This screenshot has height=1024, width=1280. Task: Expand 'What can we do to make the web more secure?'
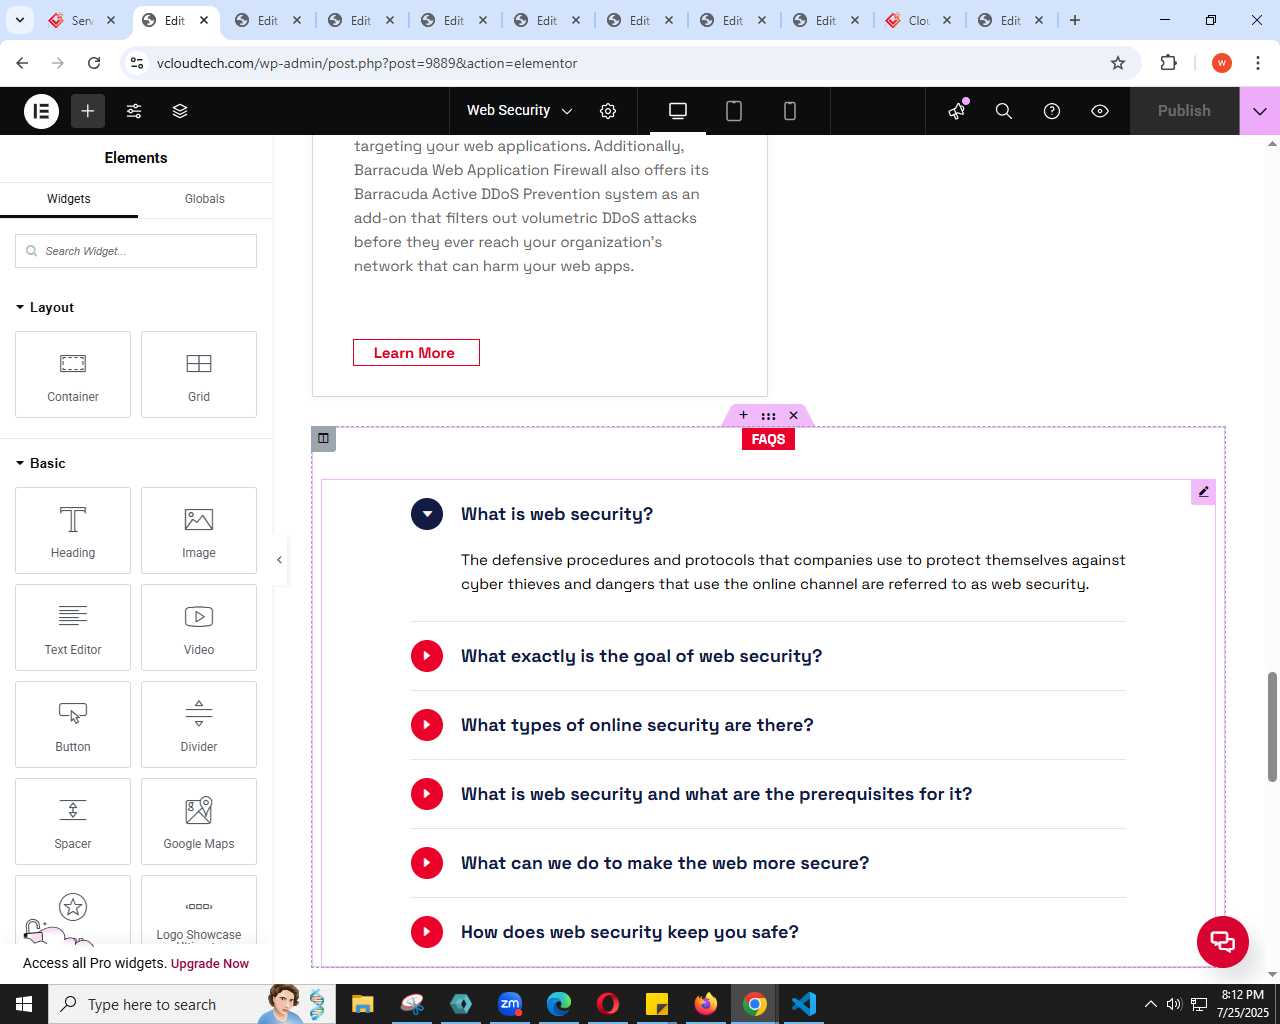(x=427, y=863)
